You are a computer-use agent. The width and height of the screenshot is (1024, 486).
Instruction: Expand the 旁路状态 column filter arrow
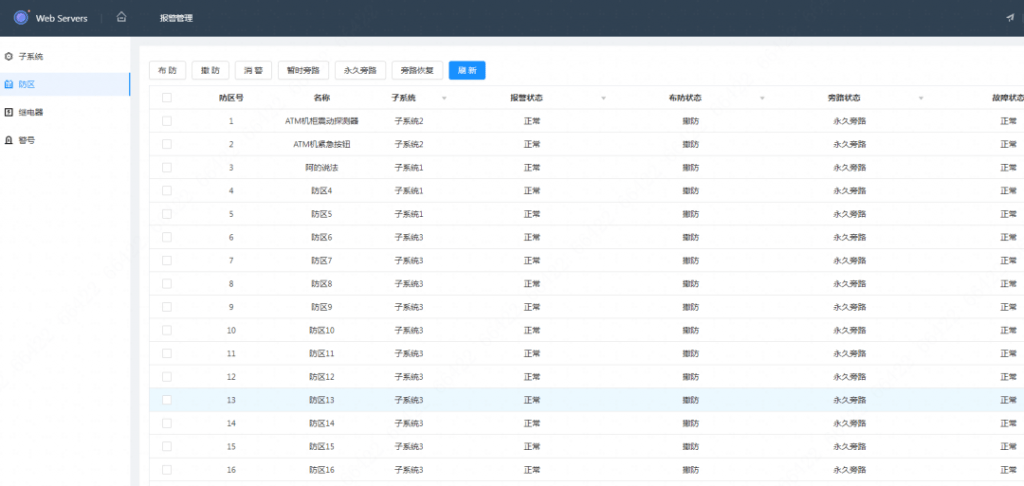921,99
